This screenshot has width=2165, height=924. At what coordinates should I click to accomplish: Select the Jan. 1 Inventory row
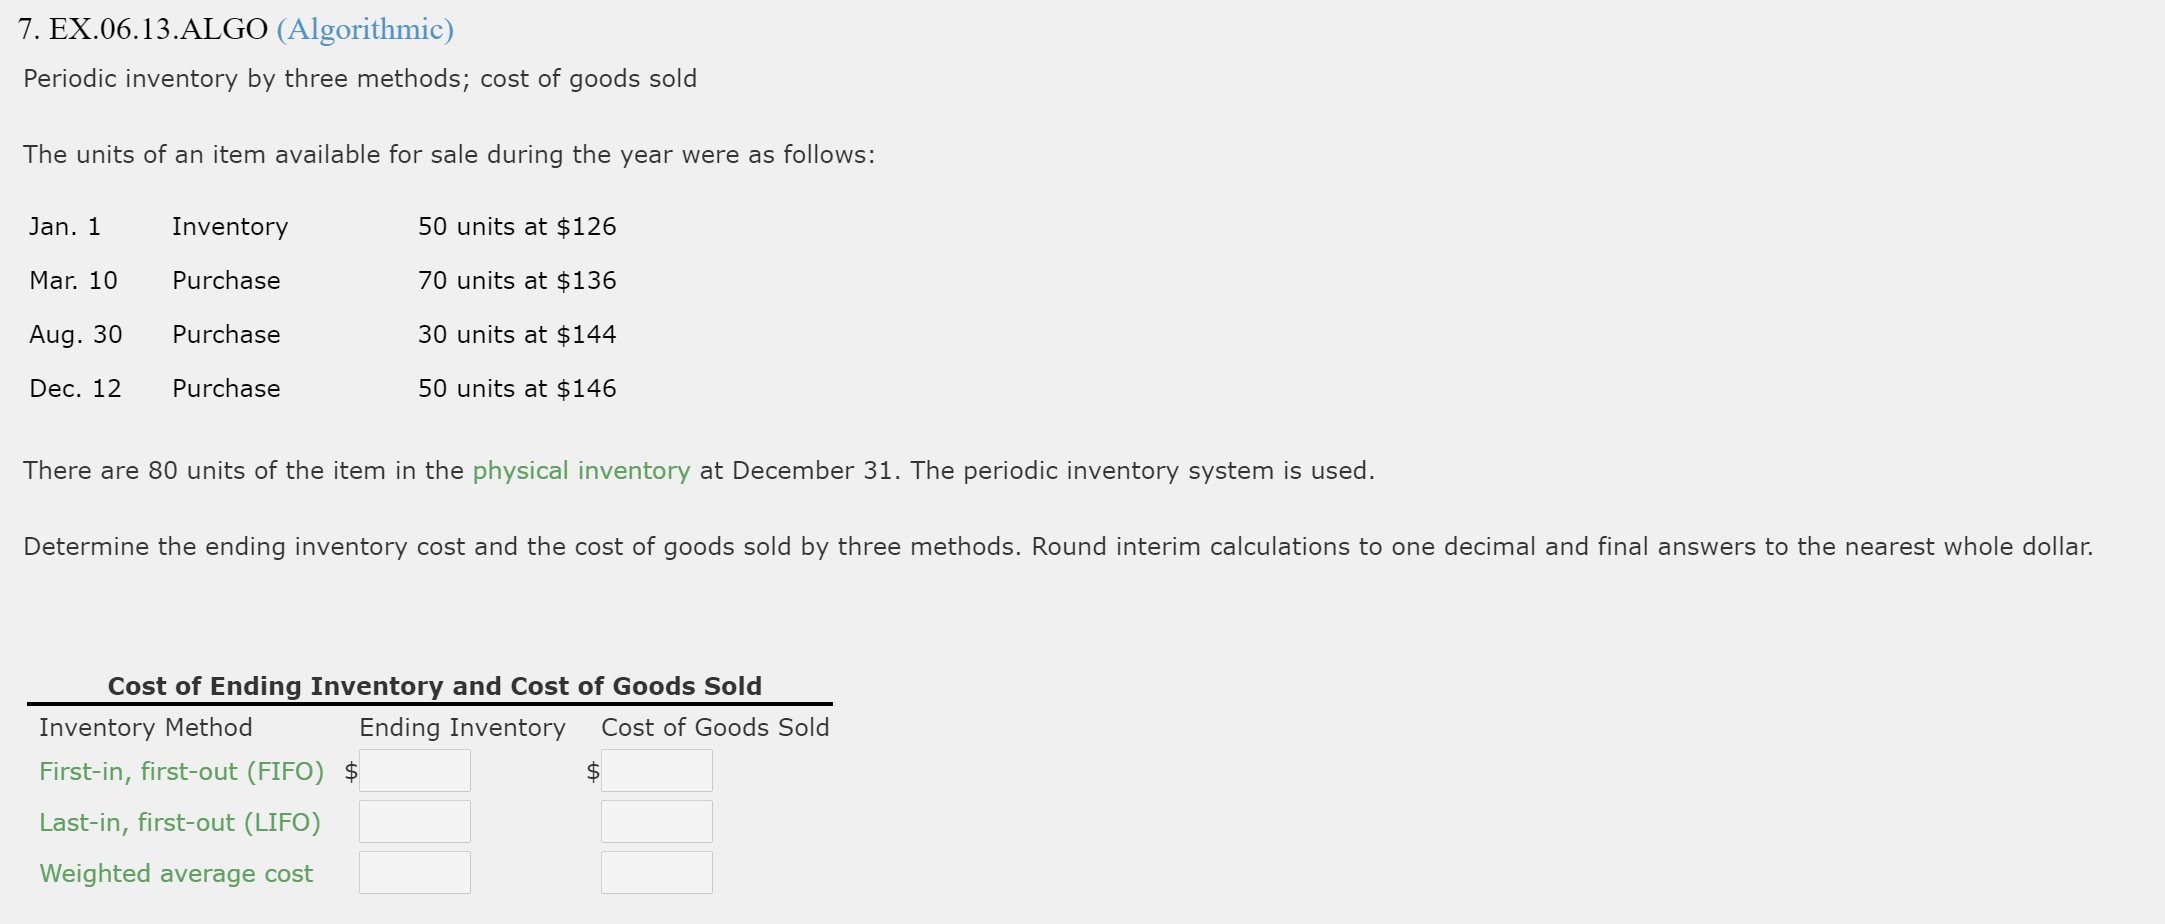tap(320, 226)
